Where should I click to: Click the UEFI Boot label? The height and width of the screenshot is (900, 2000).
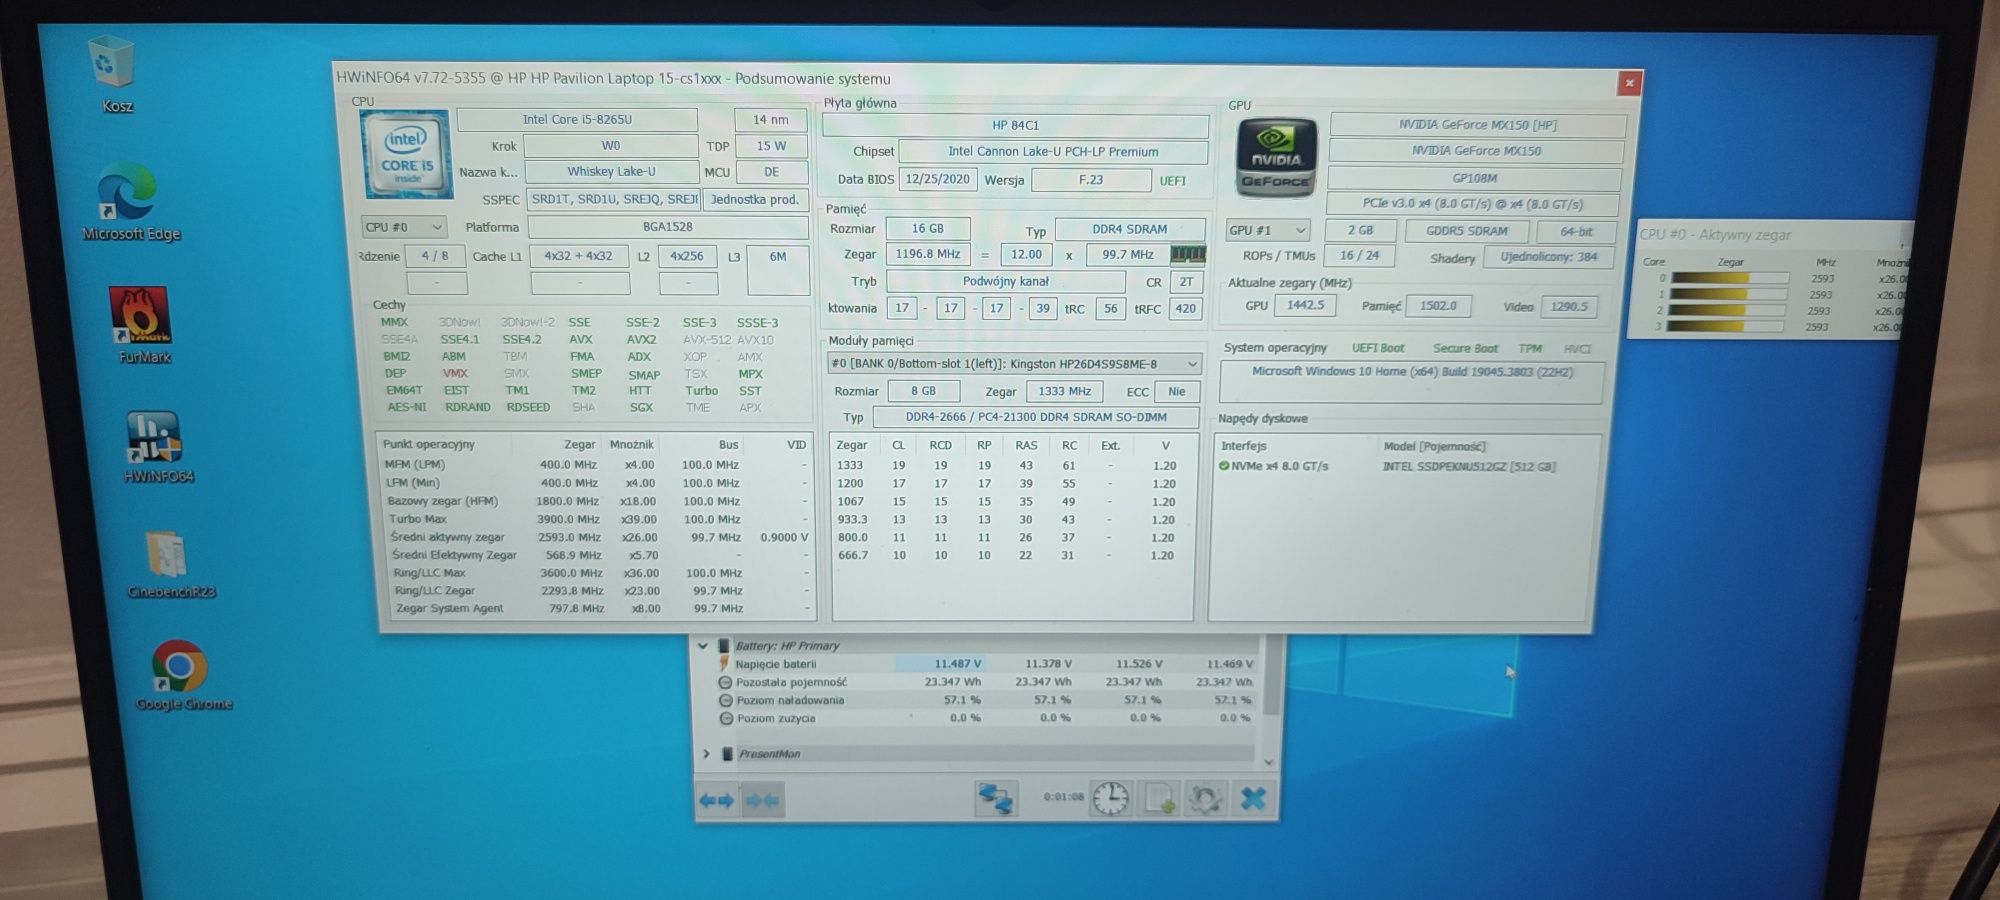click(1378, 348)
